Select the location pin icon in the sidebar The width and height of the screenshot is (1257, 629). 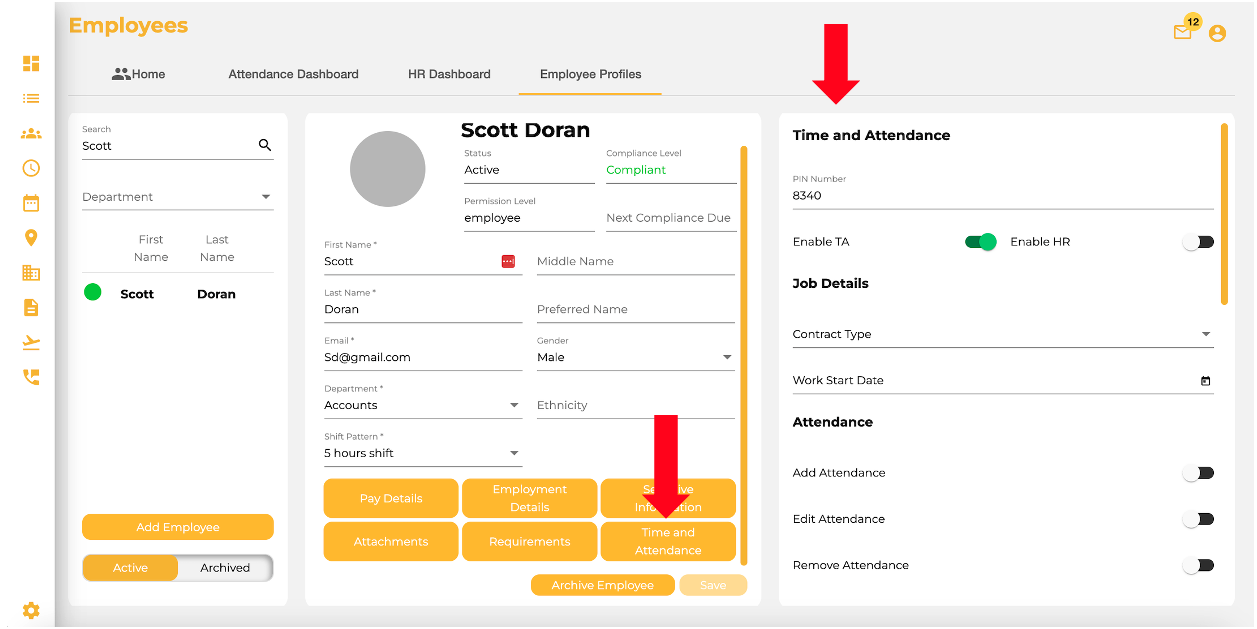(30, 237)
